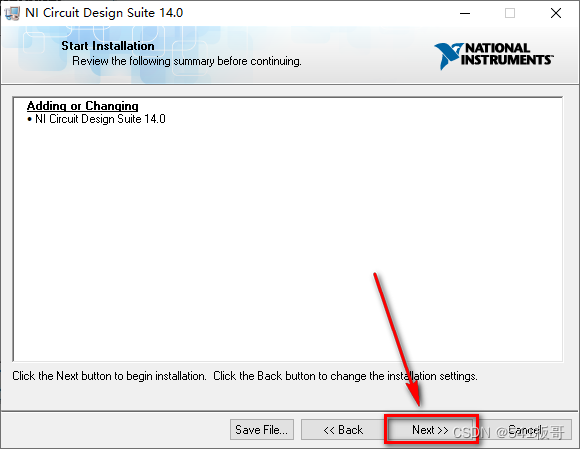Click the National Instruments eagle emblem
The image size is (580, 449).
click(x=448, y=56)
